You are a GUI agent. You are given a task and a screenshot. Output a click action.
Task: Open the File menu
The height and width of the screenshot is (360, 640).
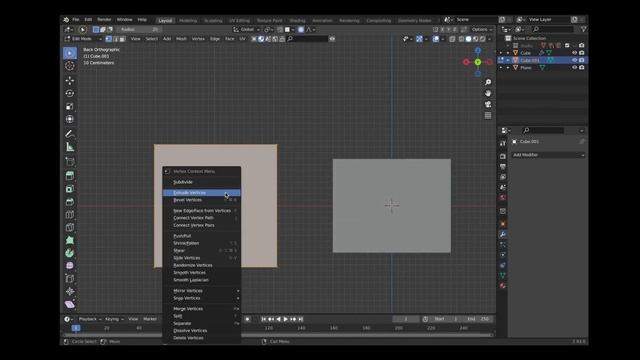tap(76, 20)
